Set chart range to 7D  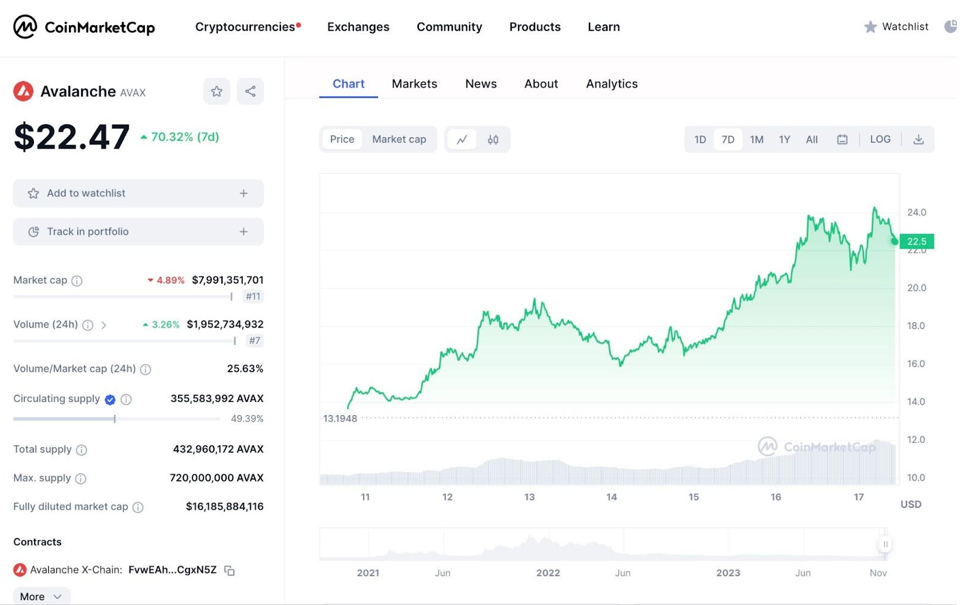coord(728,140)
